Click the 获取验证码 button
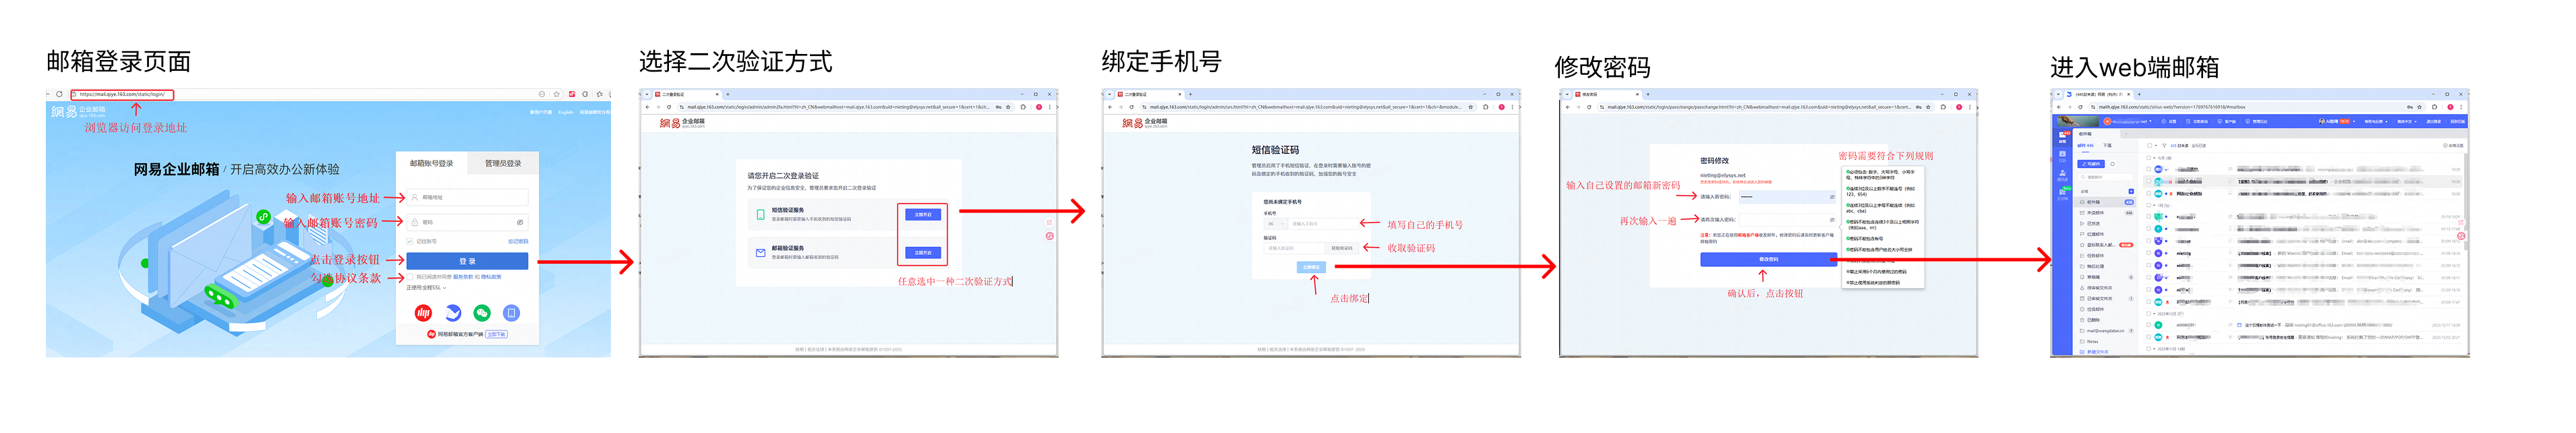The width and height of the screenshot is (2576, 433). tap(1342, 248)
